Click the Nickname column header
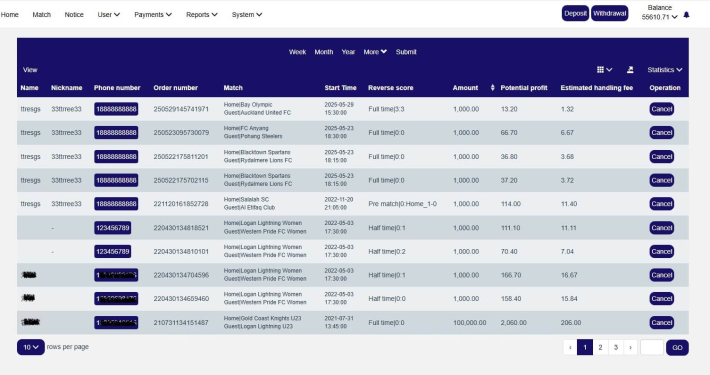 67,88
